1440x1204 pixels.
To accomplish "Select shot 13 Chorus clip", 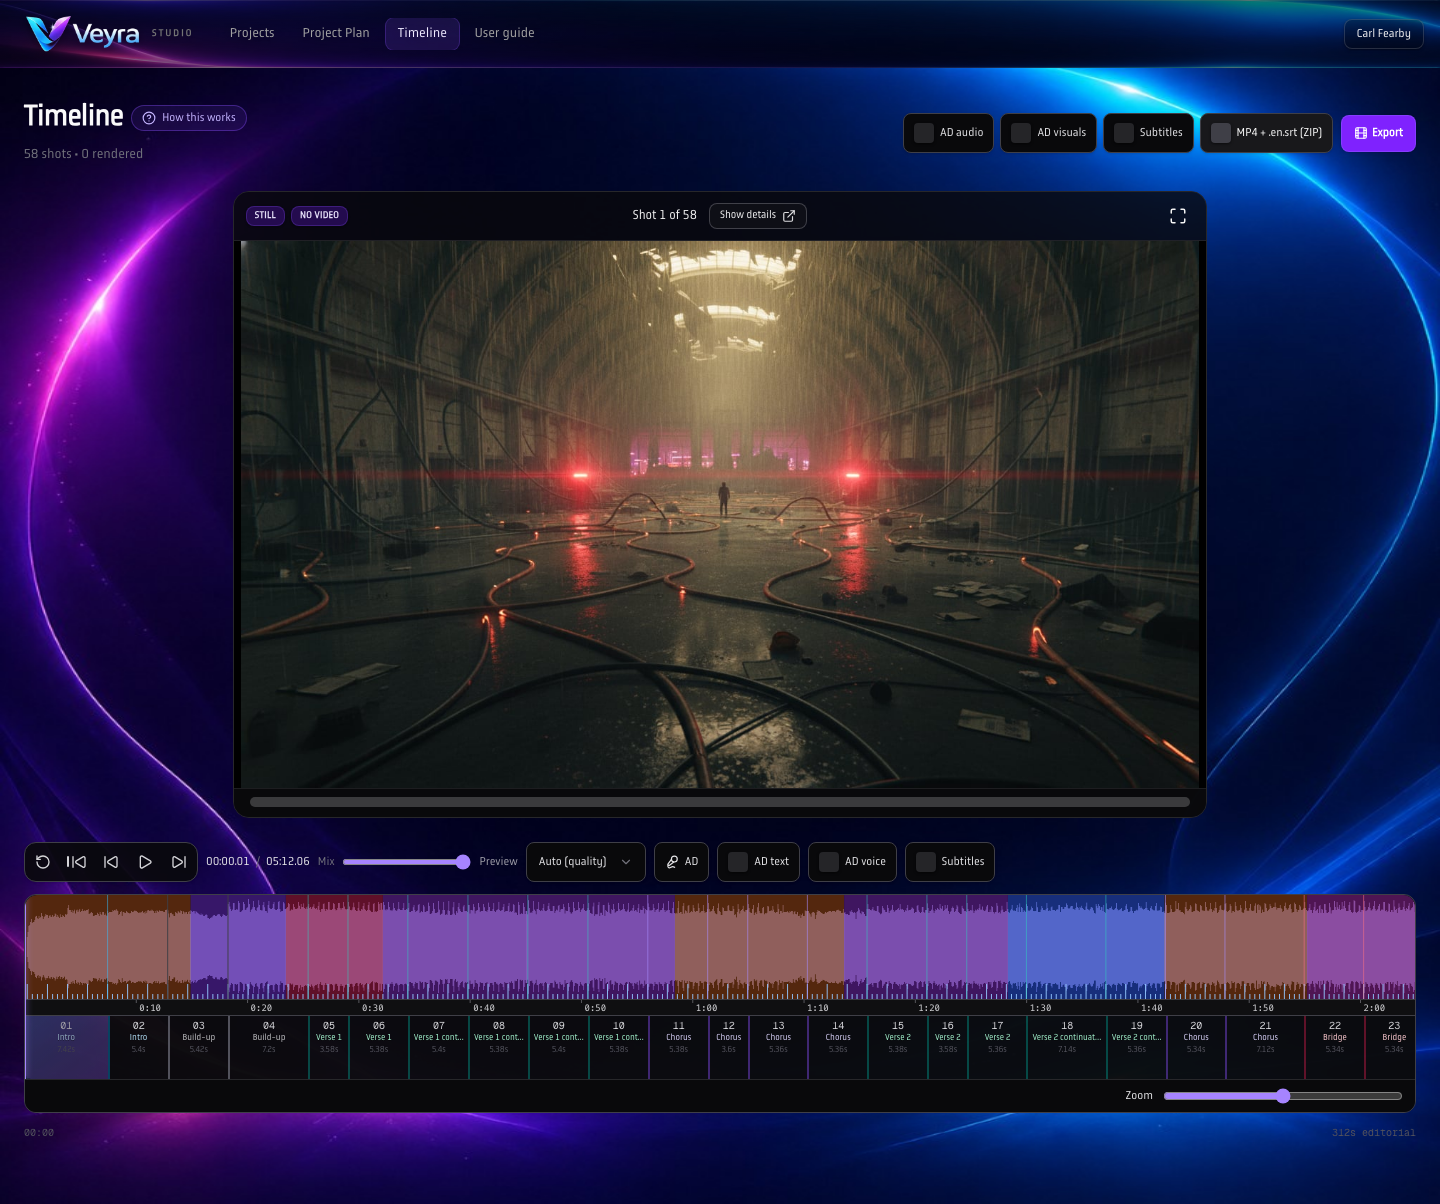I will click(778, 1047).
